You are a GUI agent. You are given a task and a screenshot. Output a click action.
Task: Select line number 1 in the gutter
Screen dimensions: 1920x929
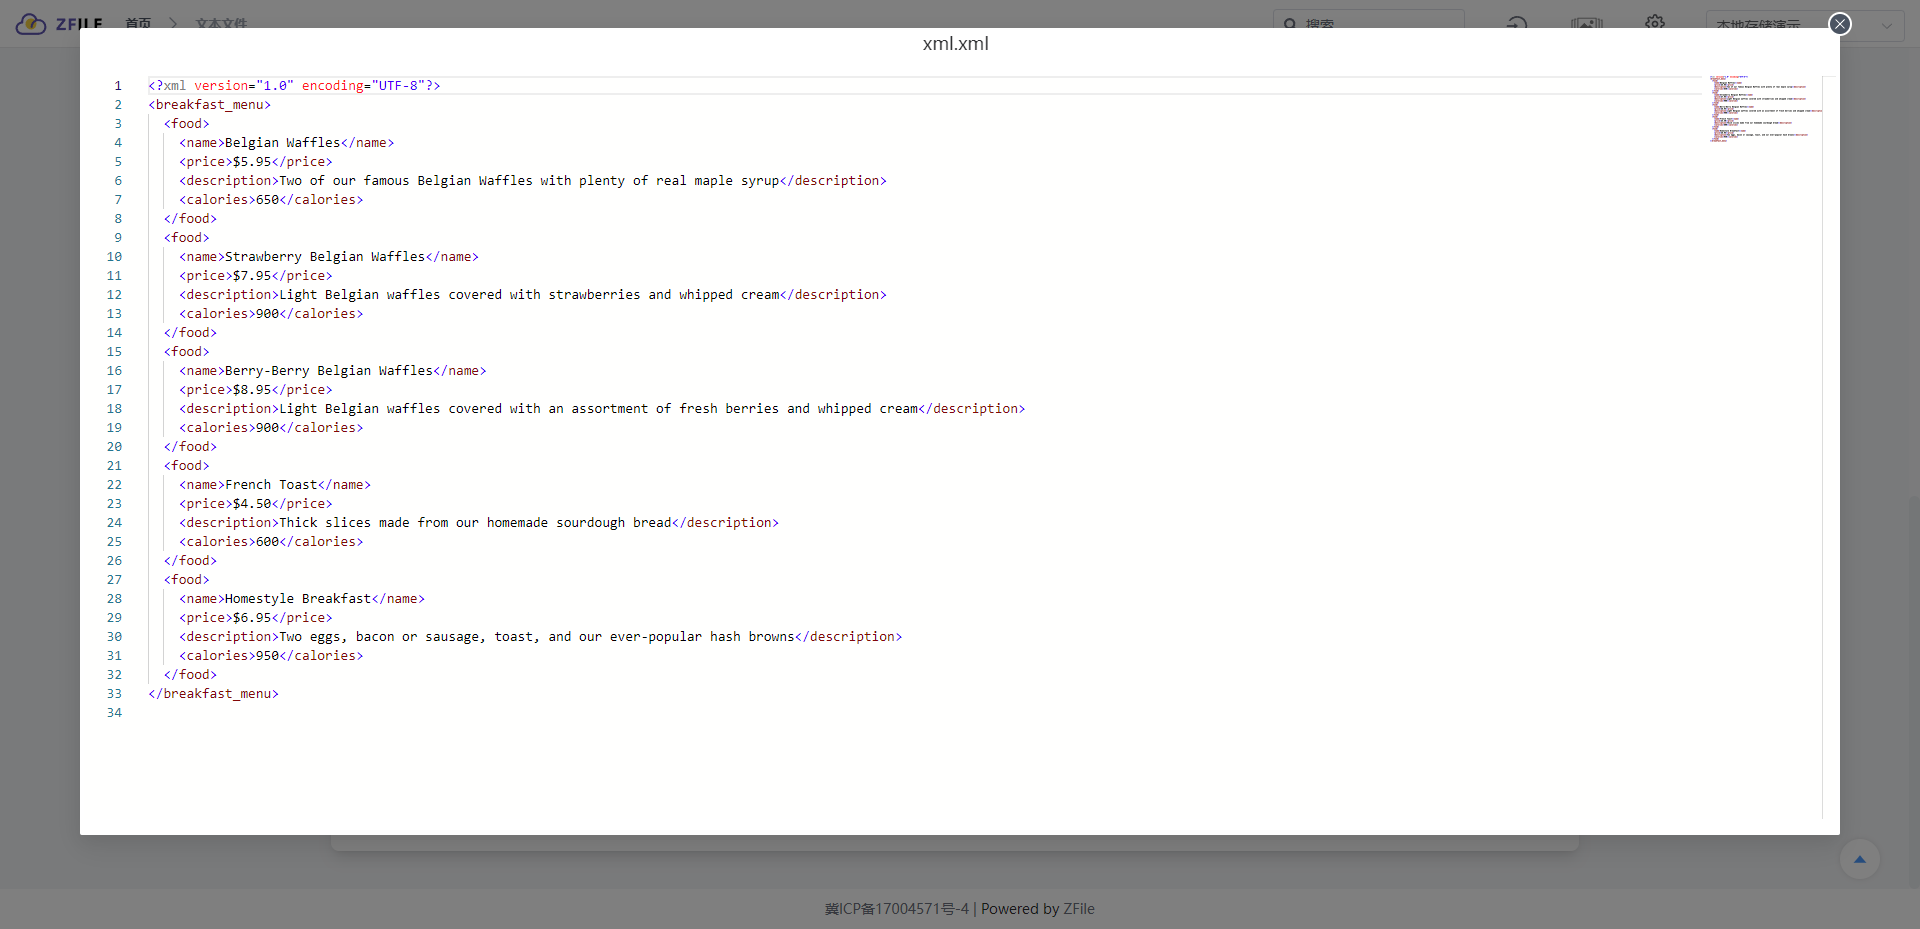(117, 86)
